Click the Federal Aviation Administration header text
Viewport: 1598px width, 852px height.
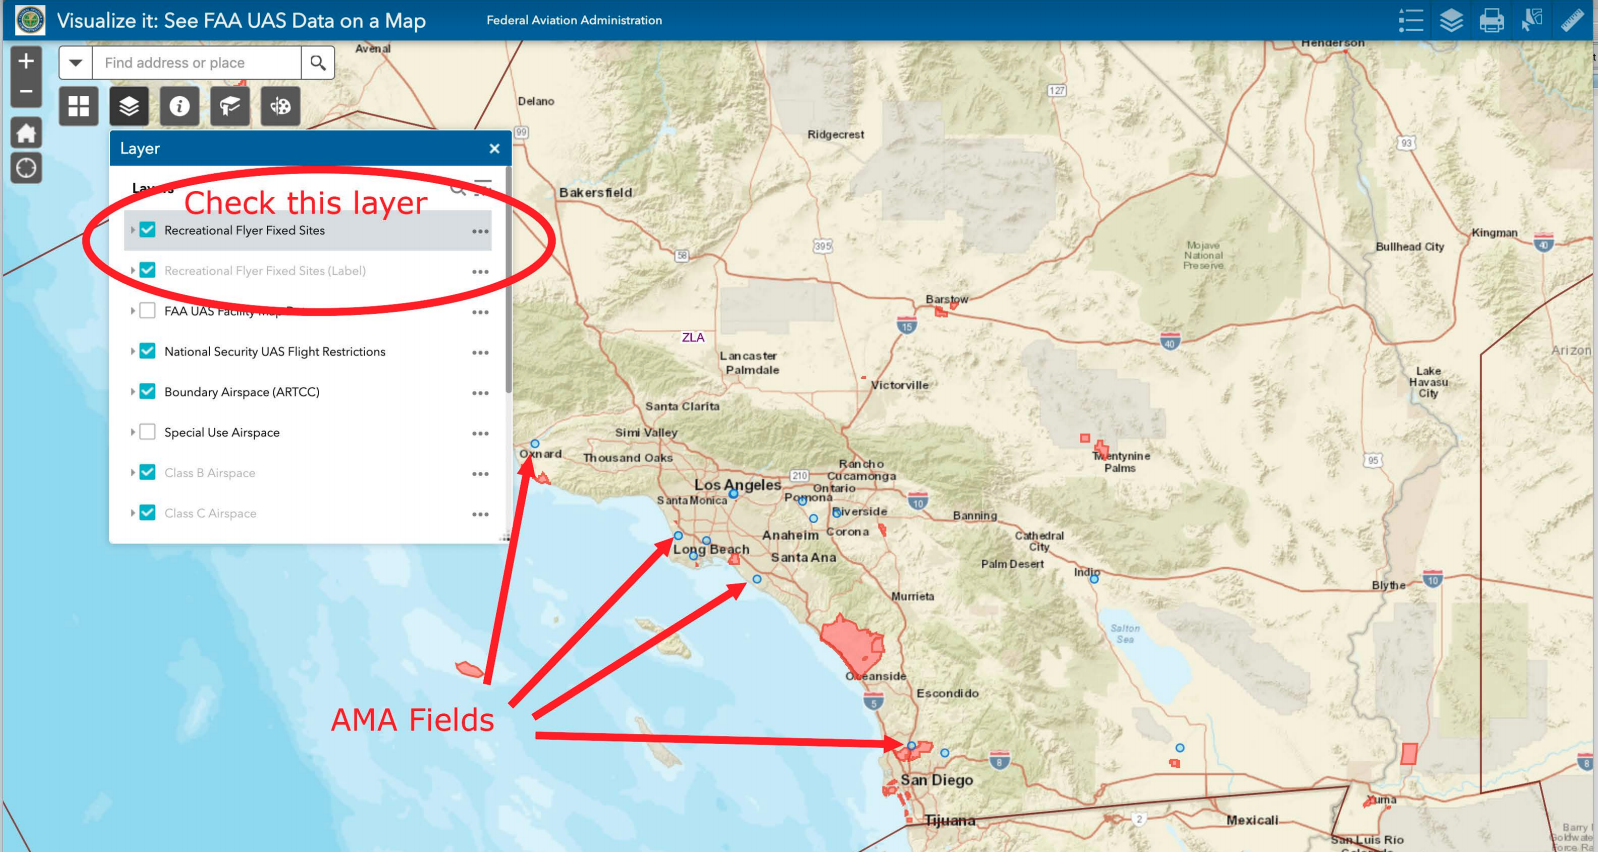click(x=574, y=20)
